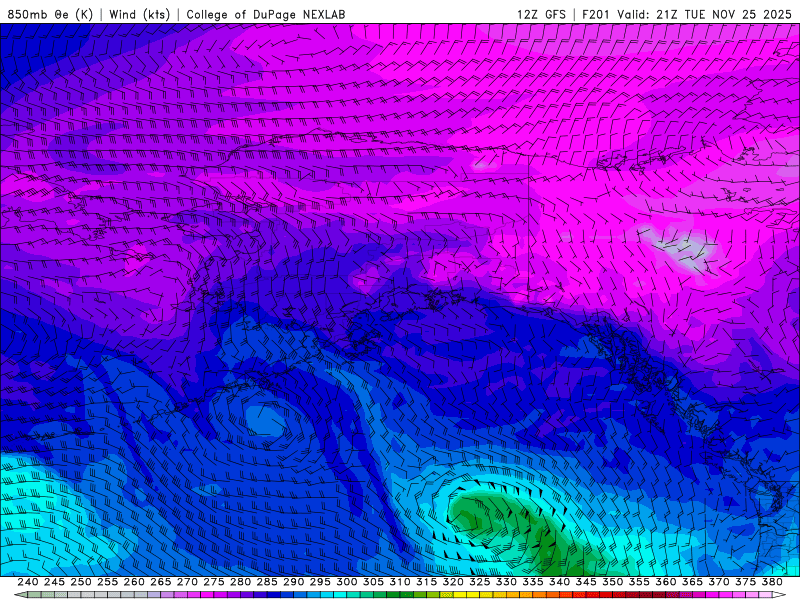800x600 pixels.
Task: Click the light blue center of the western cyclone
Action: (264, 421)
